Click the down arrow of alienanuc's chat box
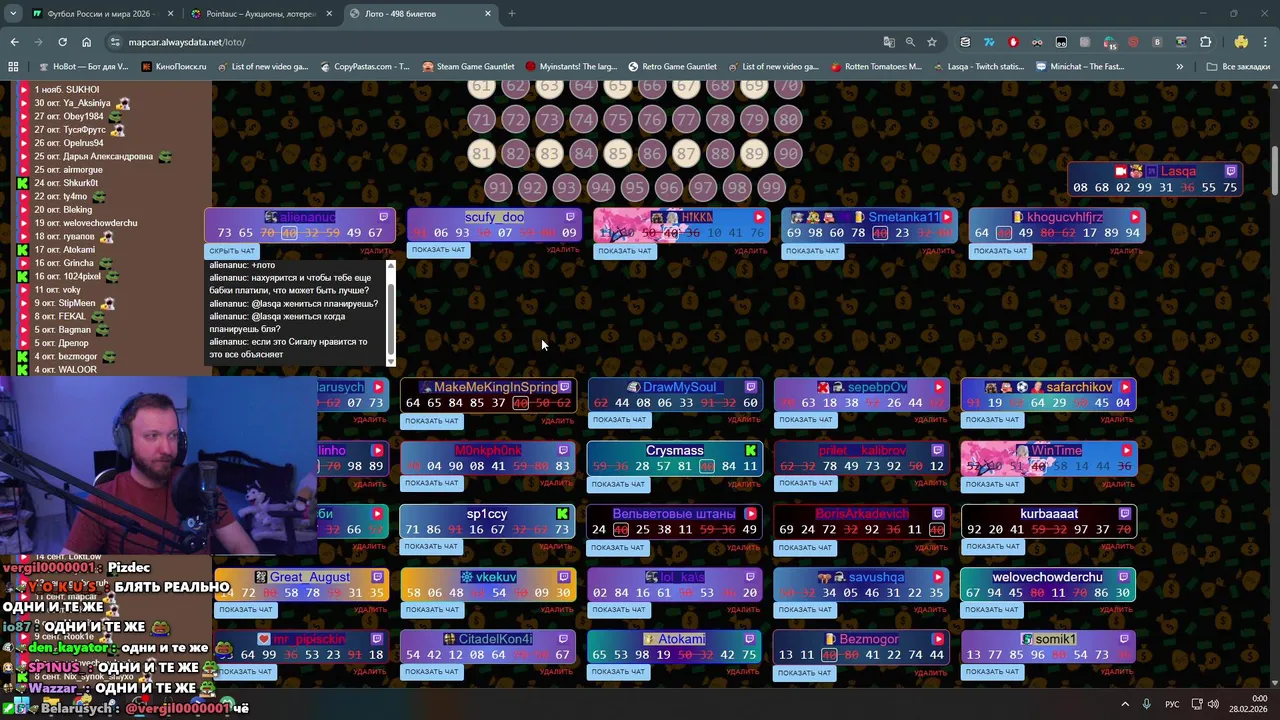 point(391,363)
